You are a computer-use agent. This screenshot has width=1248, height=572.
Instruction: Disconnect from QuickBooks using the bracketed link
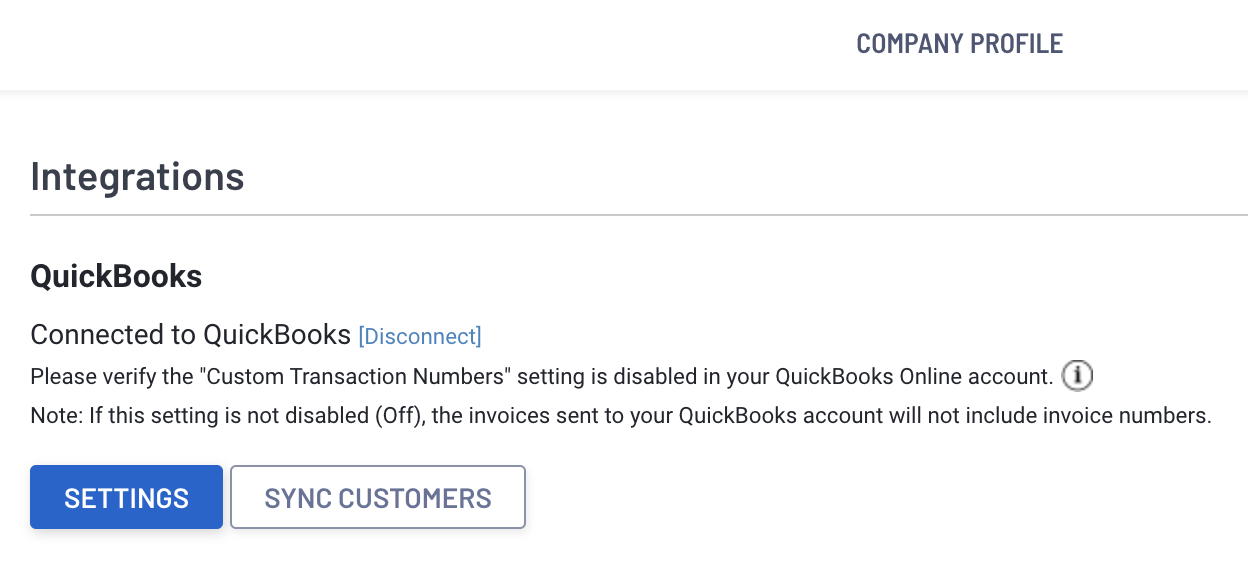[420, 336]
